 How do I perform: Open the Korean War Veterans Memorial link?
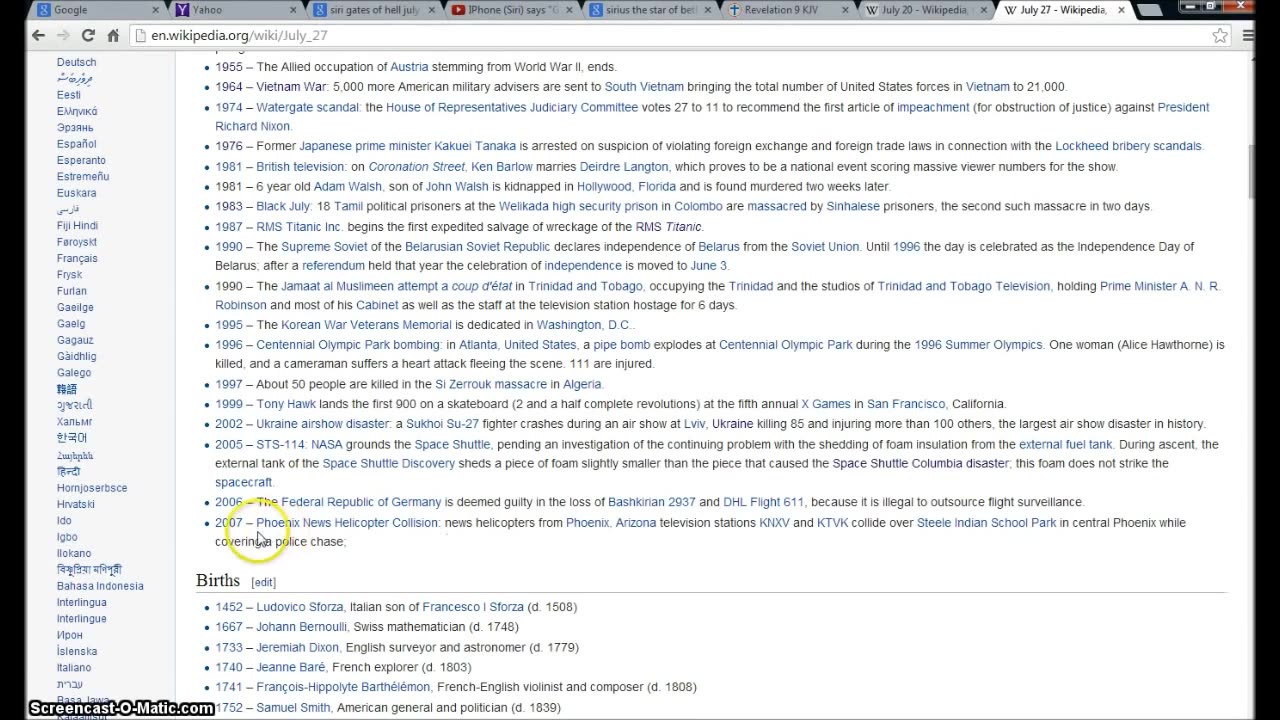click(366, 325)
